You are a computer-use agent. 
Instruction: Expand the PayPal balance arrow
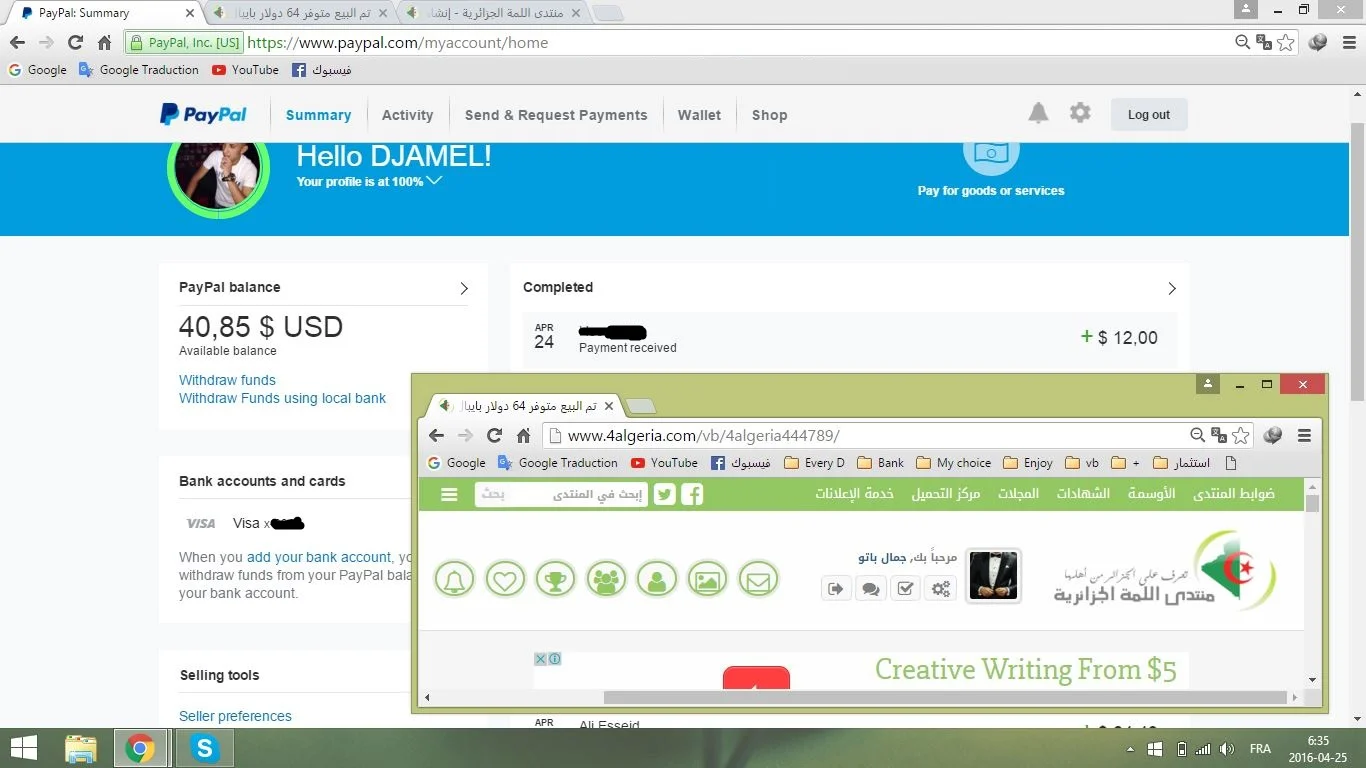(x=464, y=288)
